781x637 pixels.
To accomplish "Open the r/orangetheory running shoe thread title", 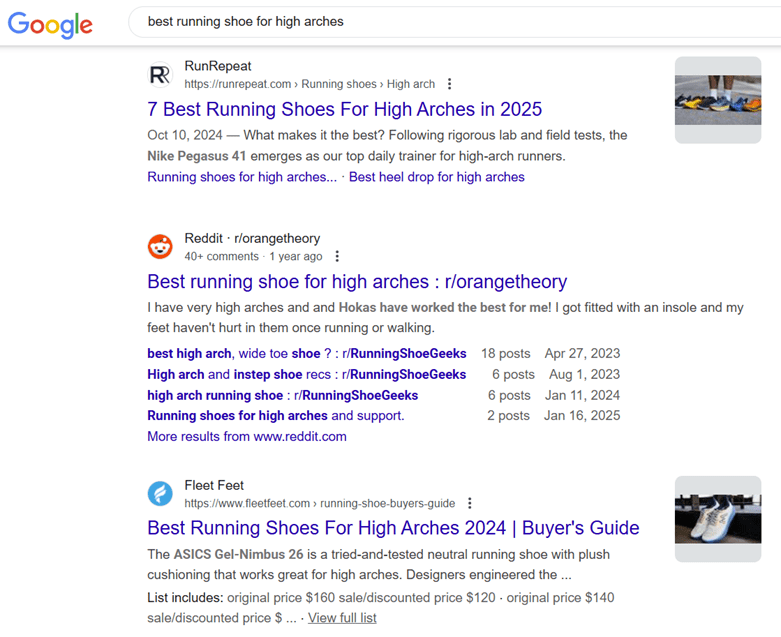I will (356, 281).
